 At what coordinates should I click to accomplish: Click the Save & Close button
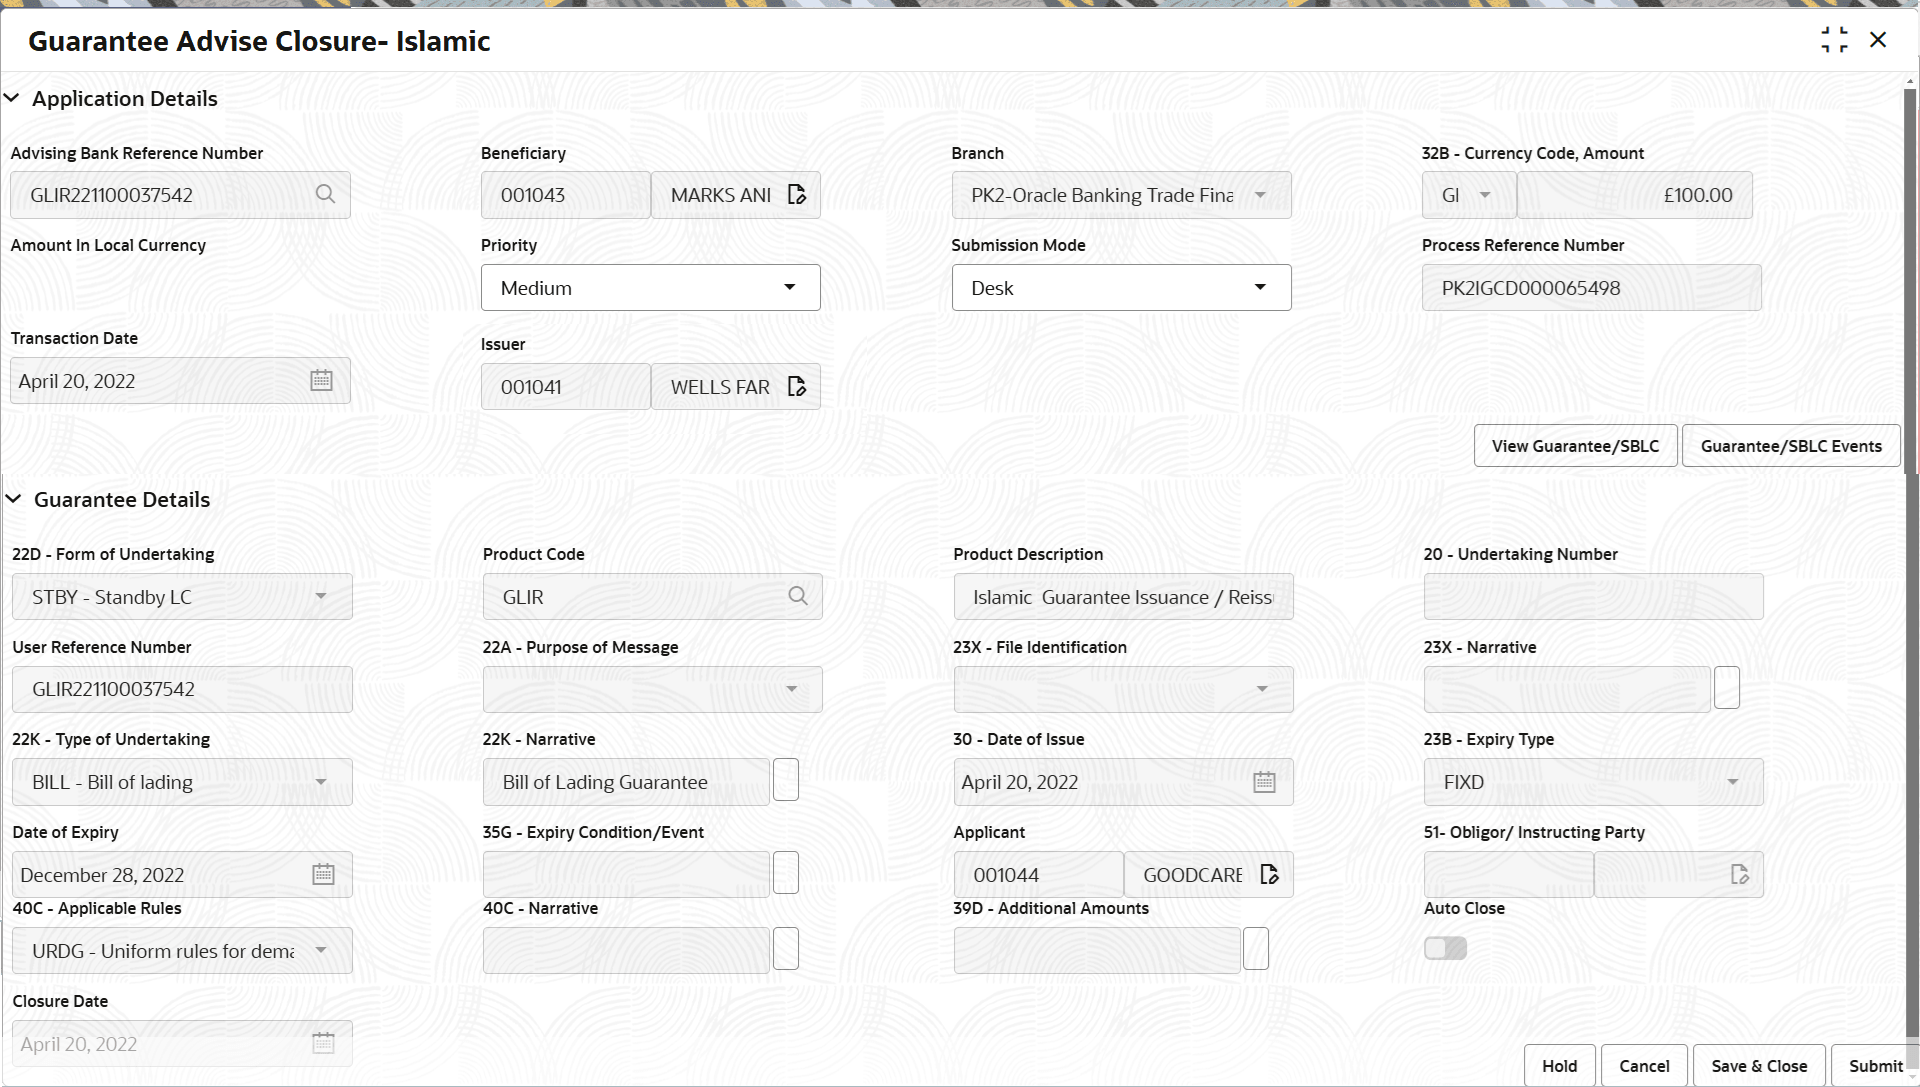1758,1066
